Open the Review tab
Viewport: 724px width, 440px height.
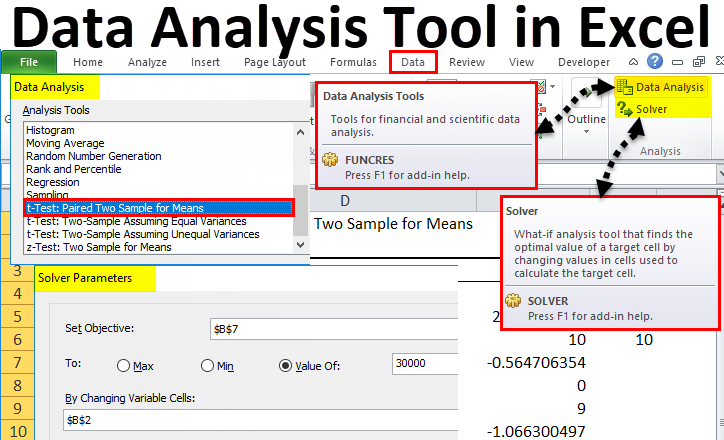pyautogui.click(x=467, y=62)
